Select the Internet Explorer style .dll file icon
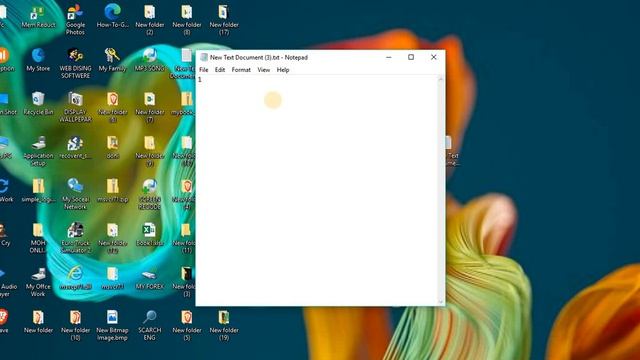This screenshot has height=360, width=640. [x=75, y=278]
